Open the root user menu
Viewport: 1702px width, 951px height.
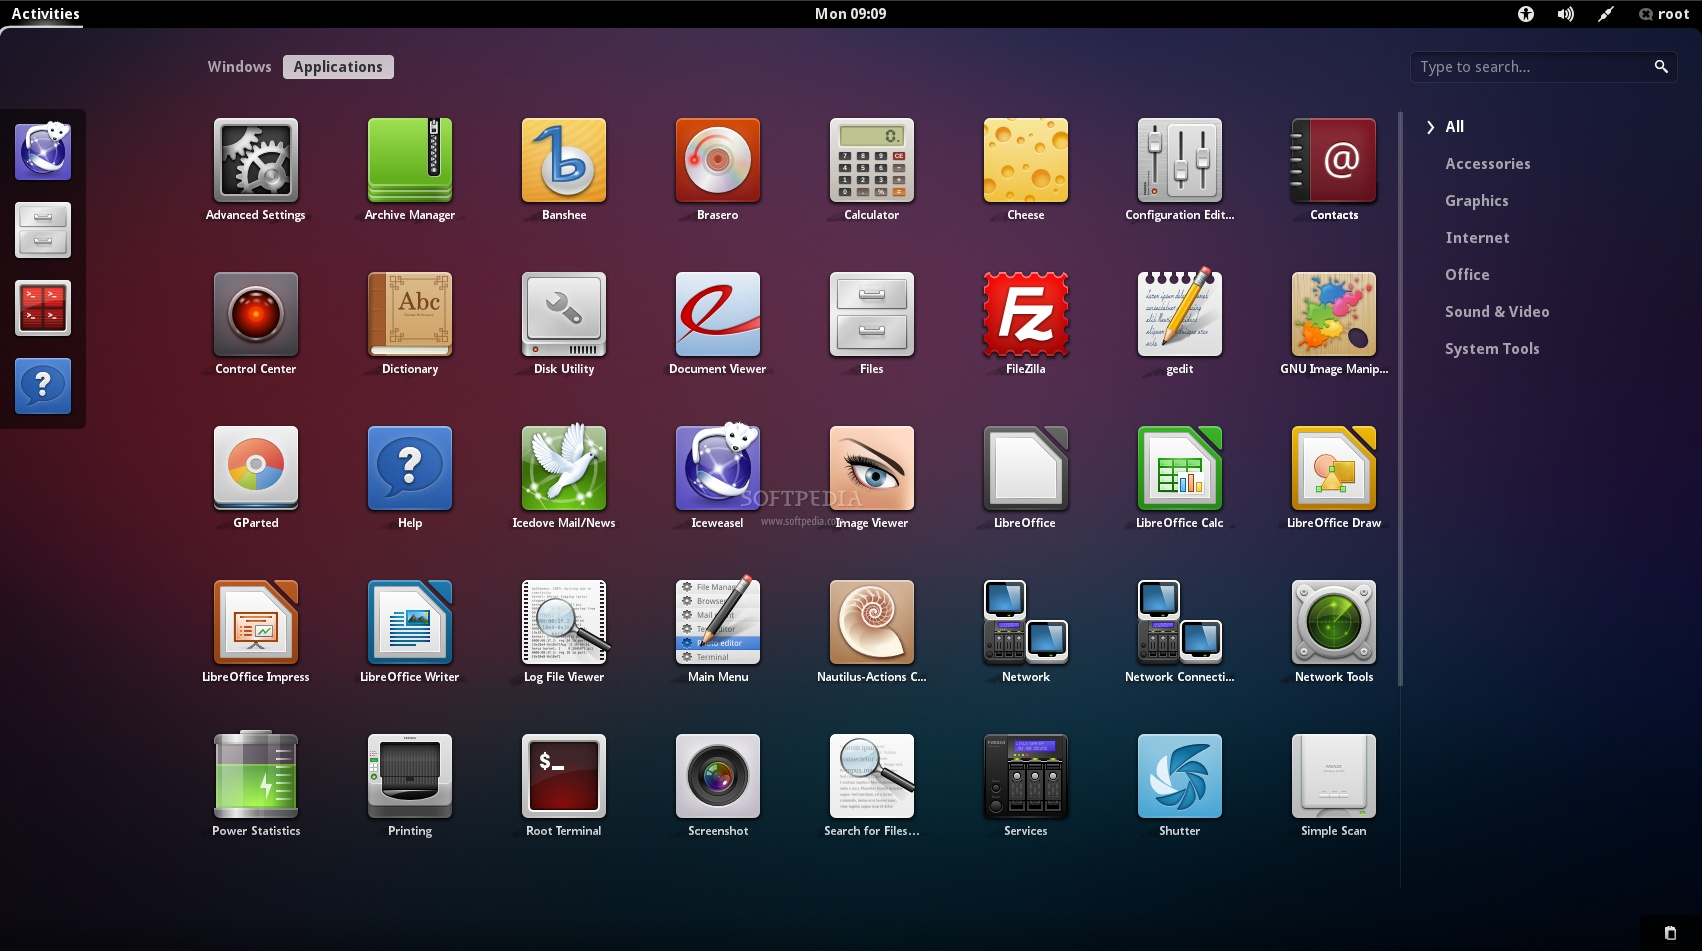[x=1664, y=14]
